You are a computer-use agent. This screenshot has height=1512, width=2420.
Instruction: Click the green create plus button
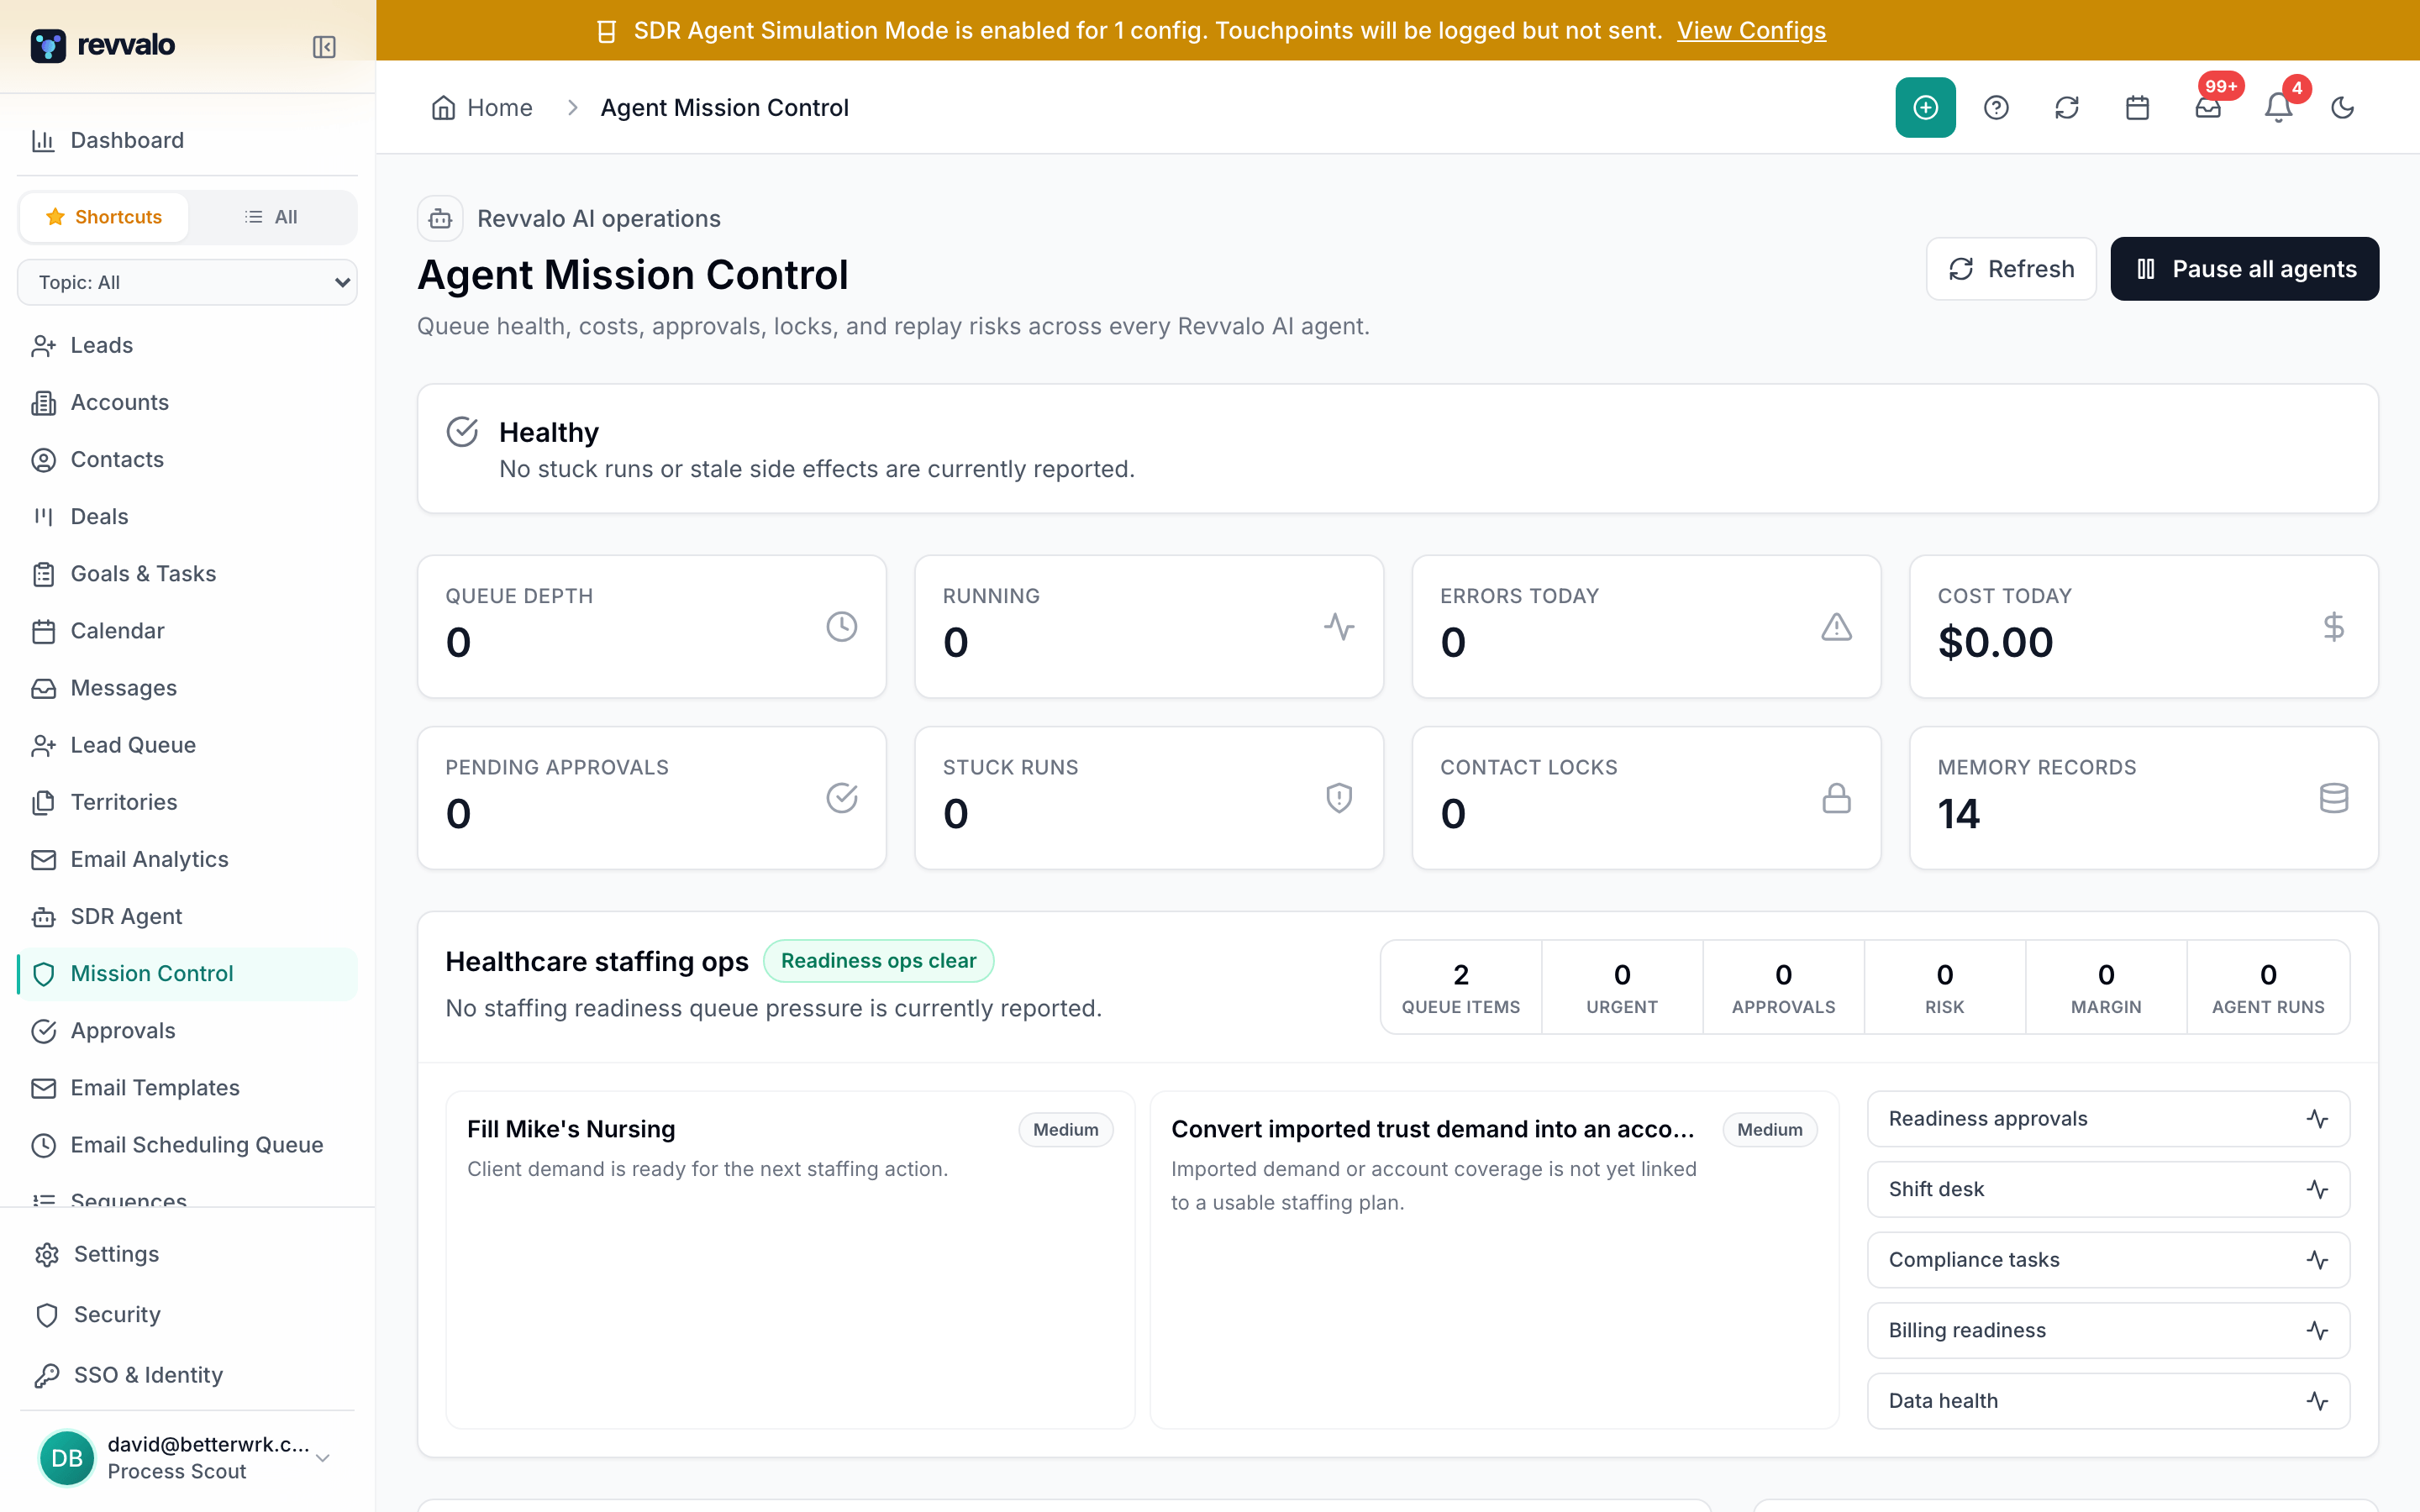(1925, 108)
